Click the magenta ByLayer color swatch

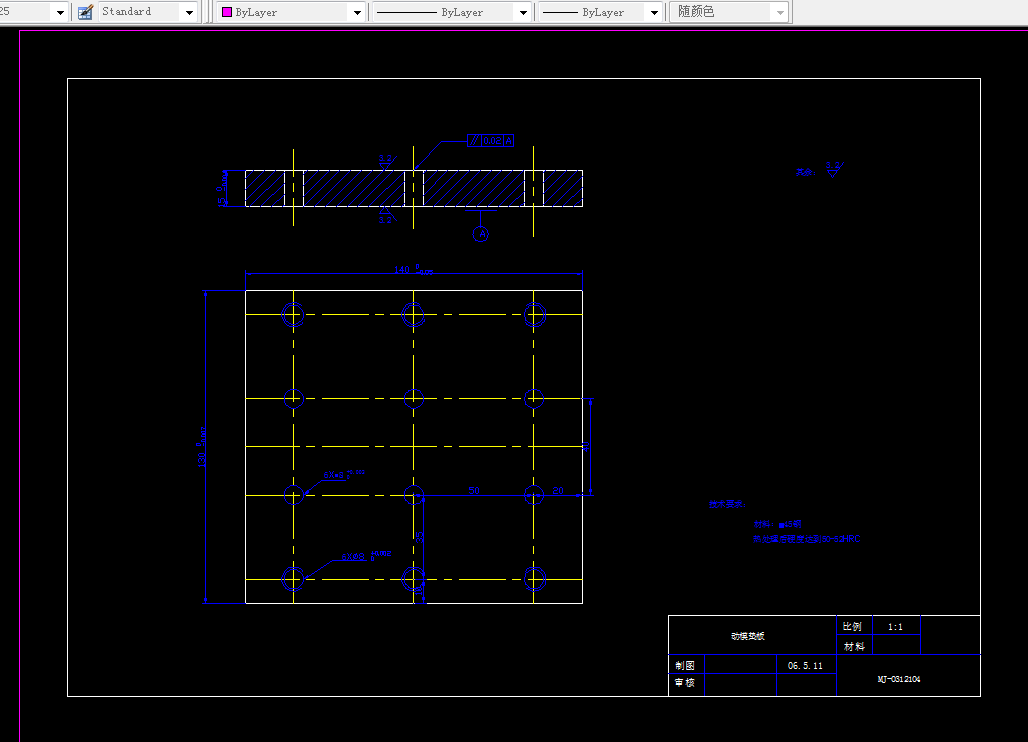(227, 12)
